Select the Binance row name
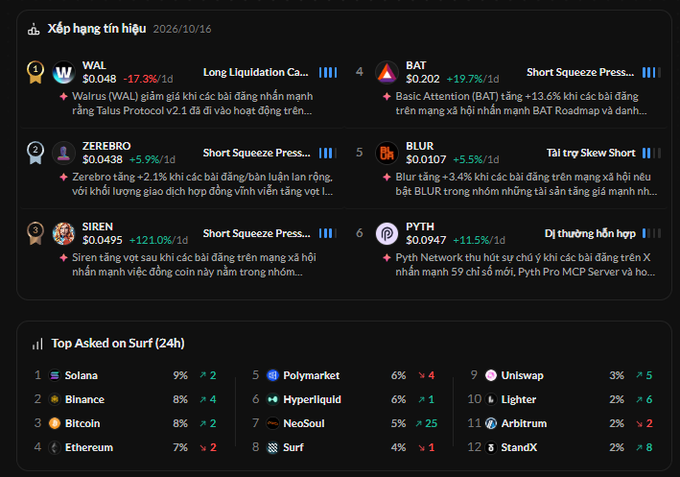680x477 pixels. tap(85, 399)
